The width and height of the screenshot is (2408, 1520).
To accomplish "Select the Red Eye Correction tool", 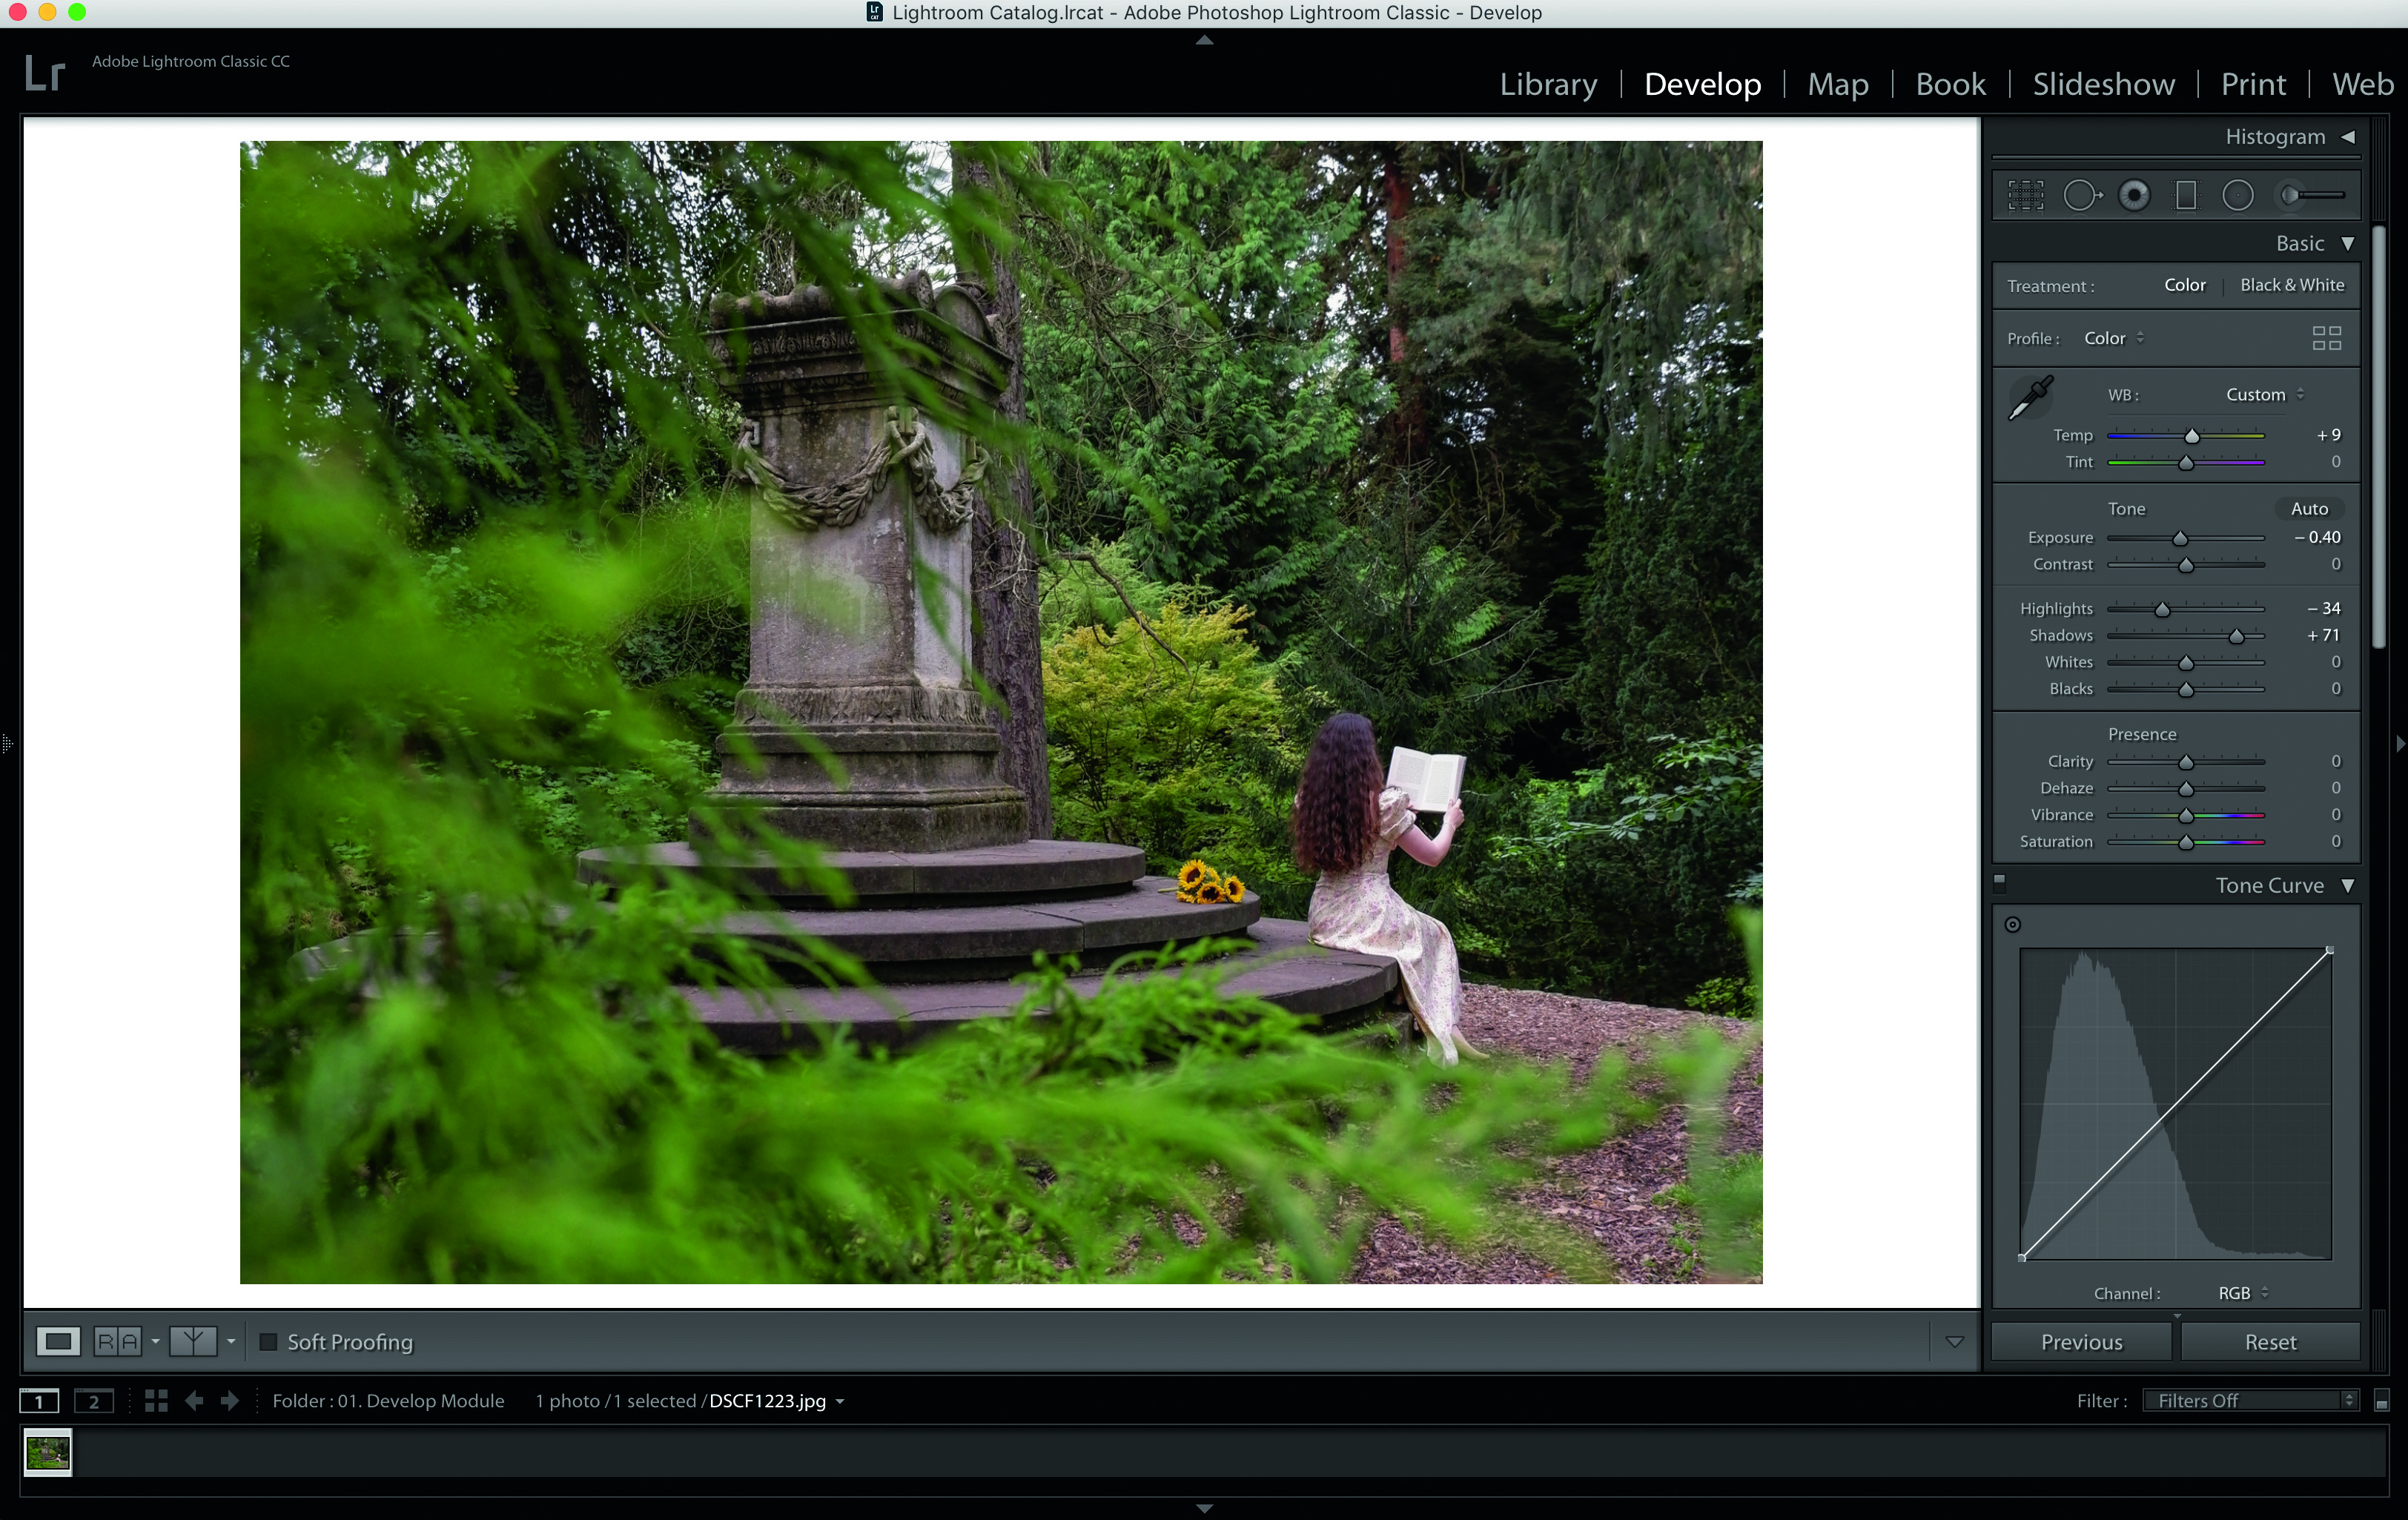I will click(2134, 195).
